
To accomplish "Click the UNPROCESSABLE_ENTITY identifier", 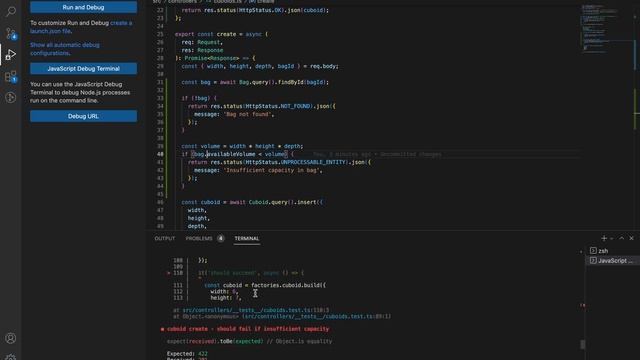I will [x=313, y=162].
